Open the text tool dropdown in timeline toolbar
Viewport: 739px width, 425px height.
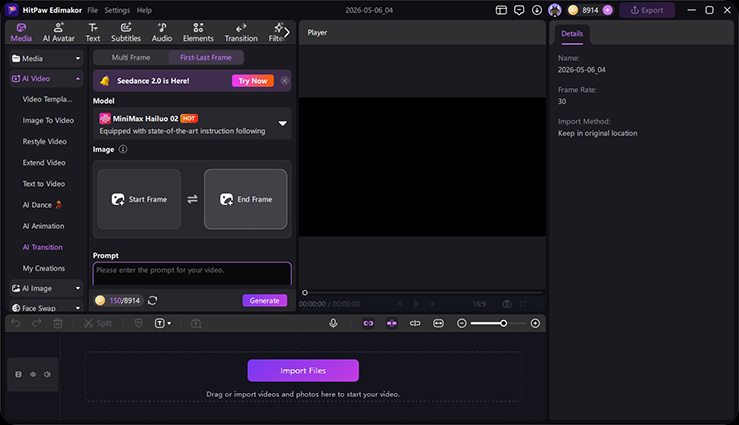click(163, 323)
